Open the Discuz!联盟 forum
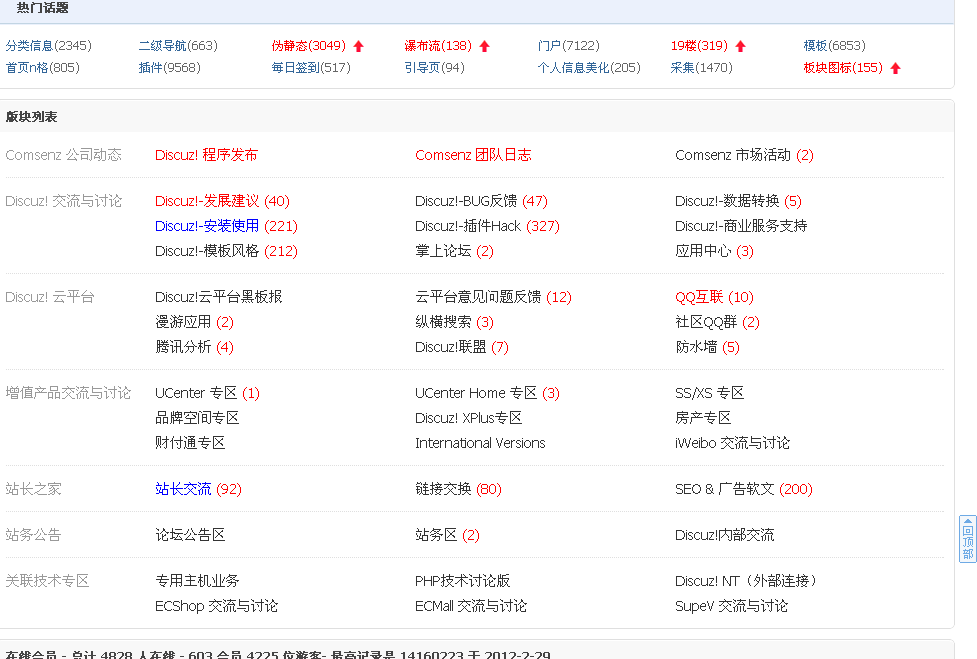Screen dimensions: 977x659 point(450,346)
